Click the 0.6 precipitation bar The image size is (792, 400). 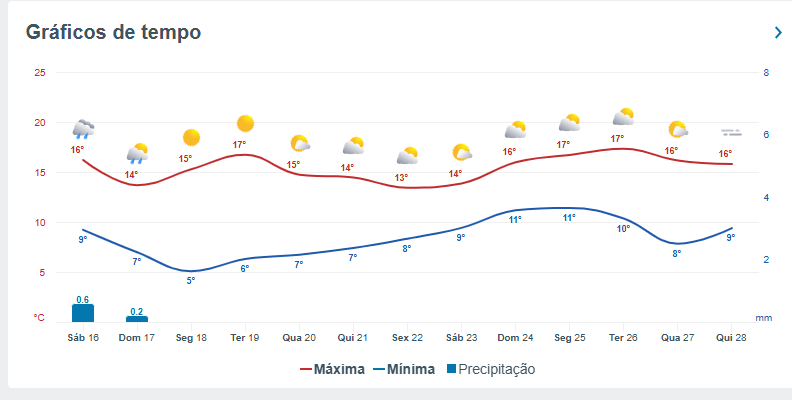click(83, 313)
